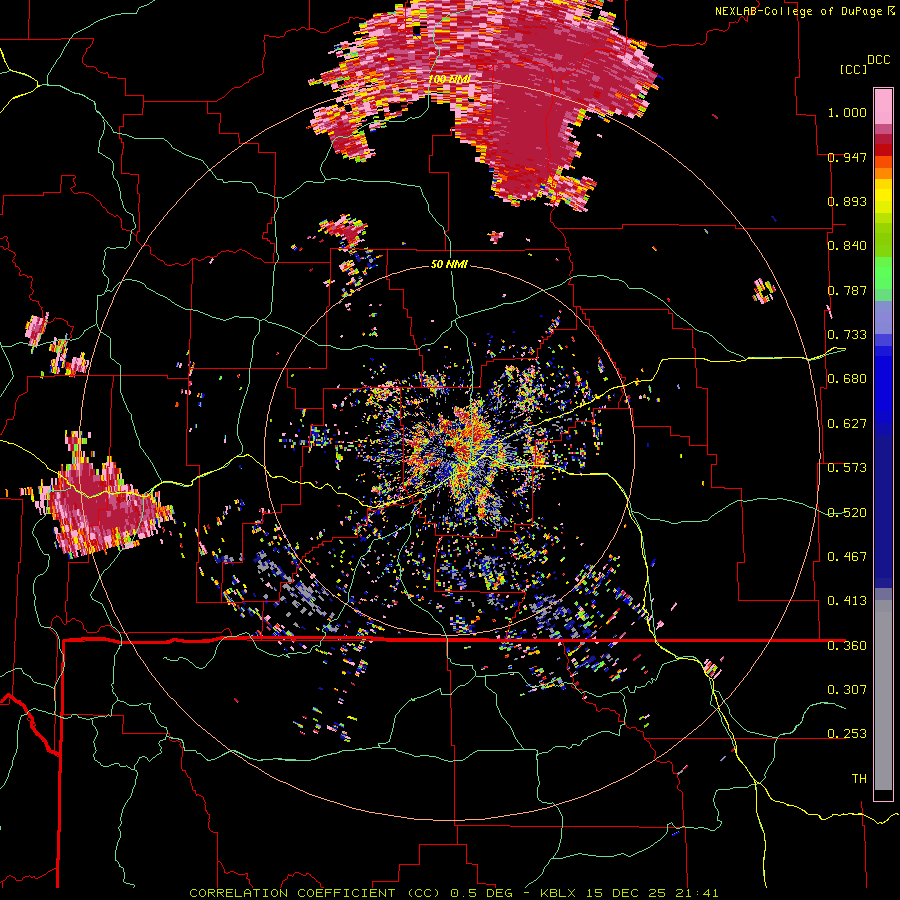
Task: Click the 0.680 legend value
Action: pyautogui.click(x=847, y=379)
